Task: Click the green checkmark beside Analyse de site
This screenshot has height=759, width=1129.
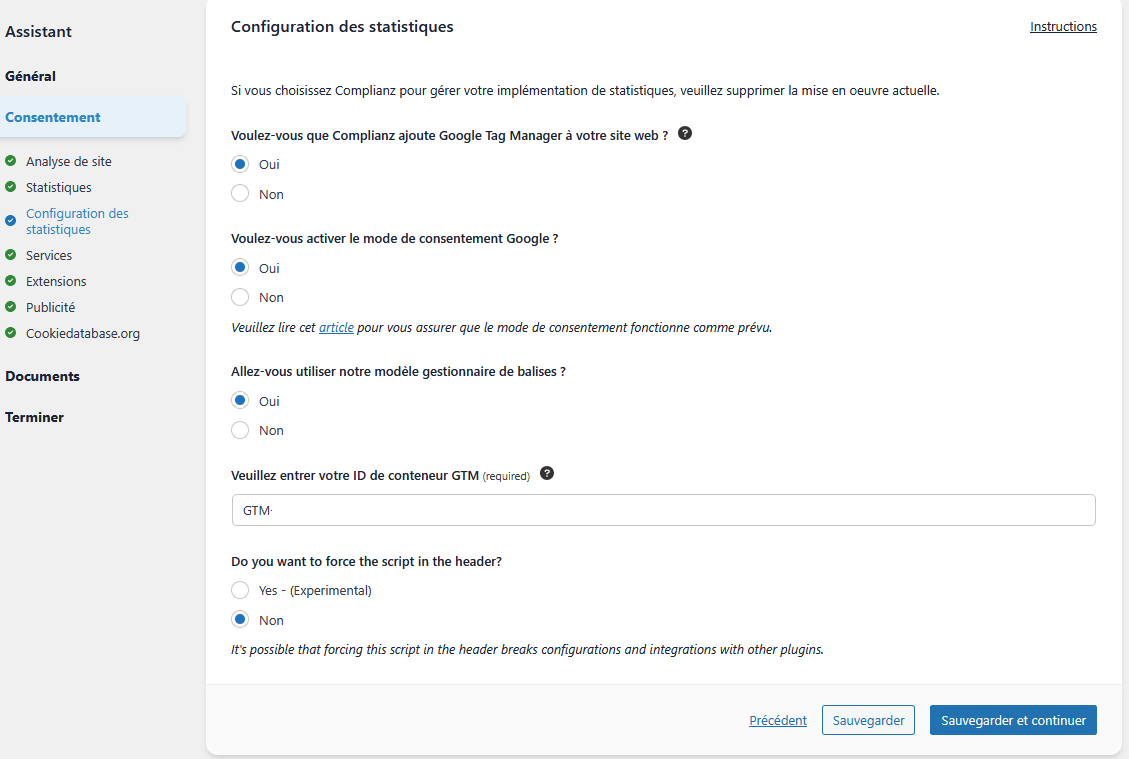Action: pyautogui.click(x=12, y=161)
